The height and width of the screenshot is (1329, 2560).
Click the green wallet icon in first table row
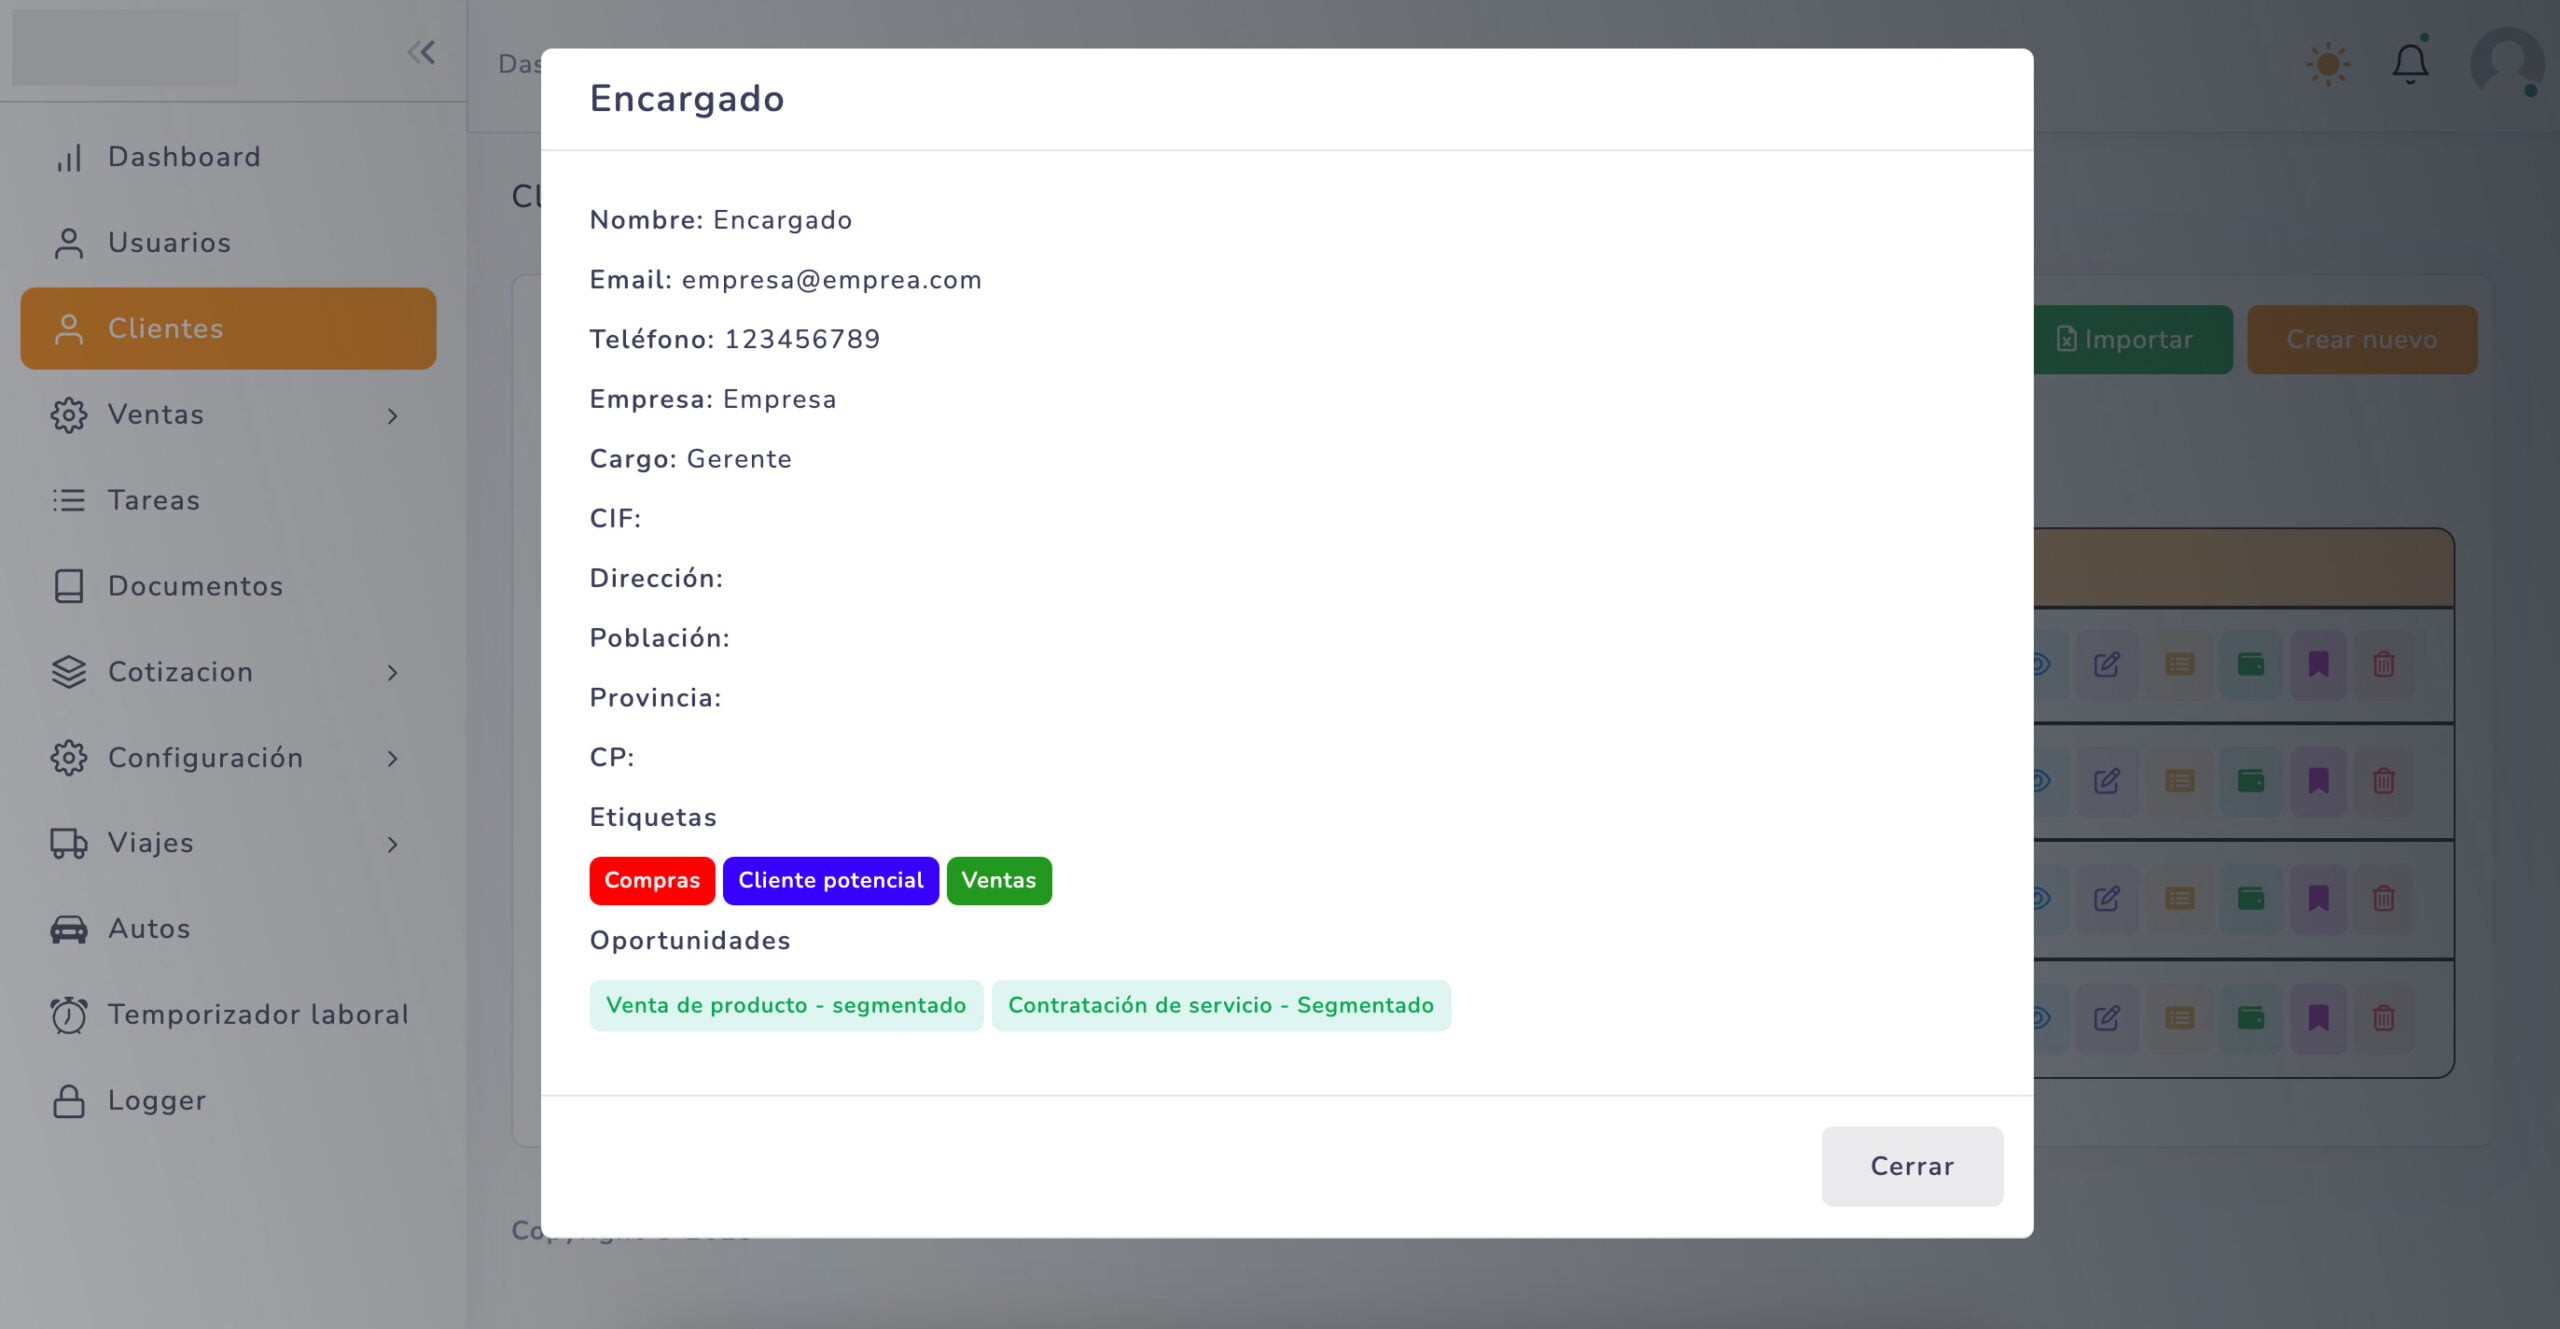(x=2251, y=665)
